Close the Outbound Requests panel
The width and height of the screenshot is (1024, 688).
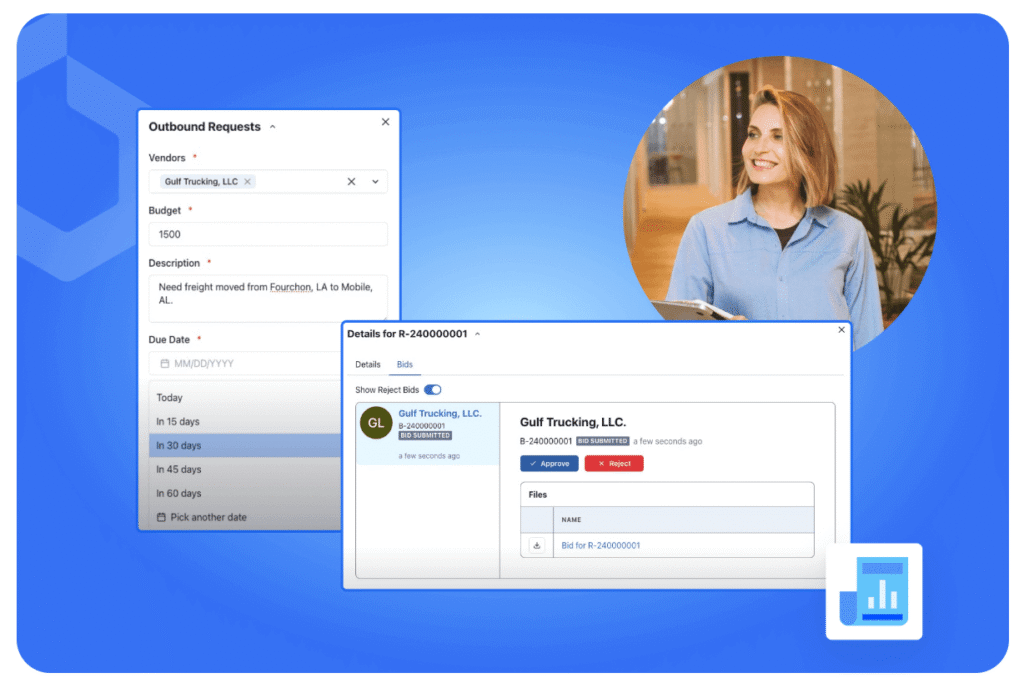385,122
